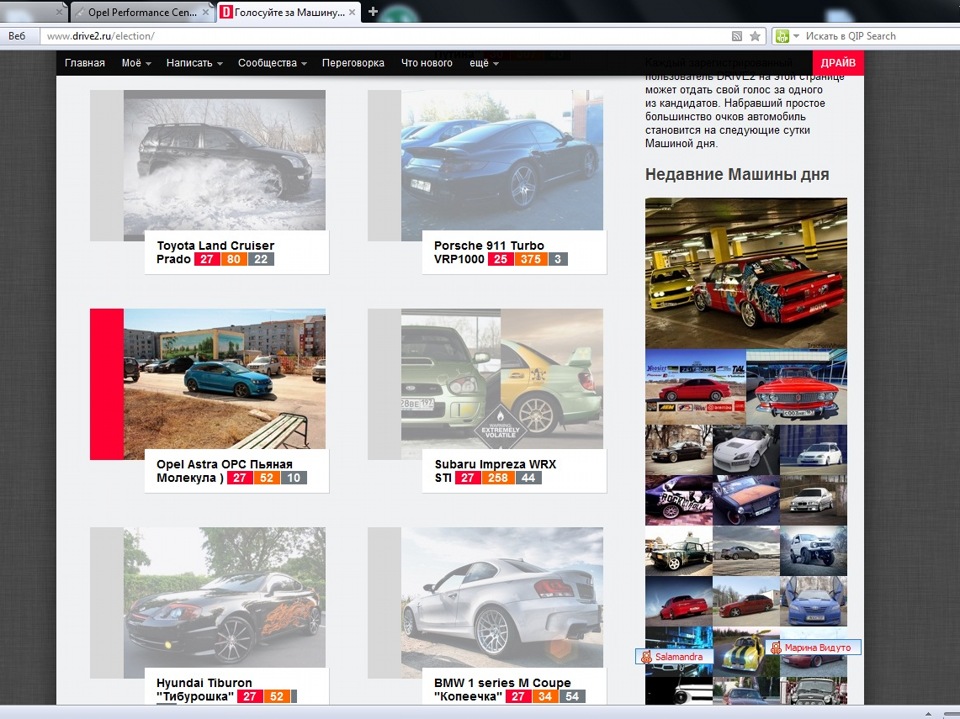Open search engine dropdown arrow near QIP Search
This screenshot has width=960, height=719.
coord(797,36)
